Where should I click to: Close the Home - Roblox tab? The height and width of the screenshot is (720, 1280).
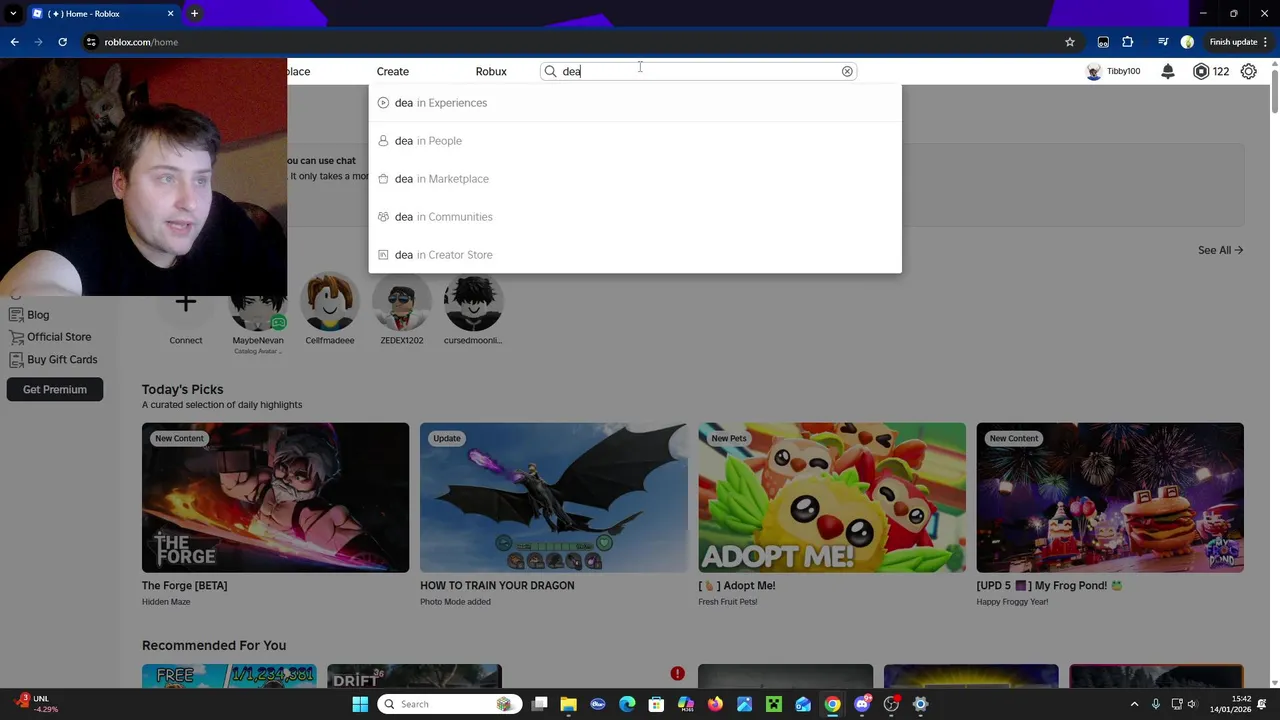[170, 13]
